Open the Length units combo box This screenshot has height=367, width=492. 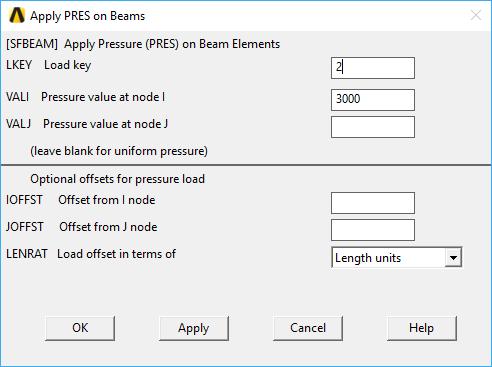[396, 257]
